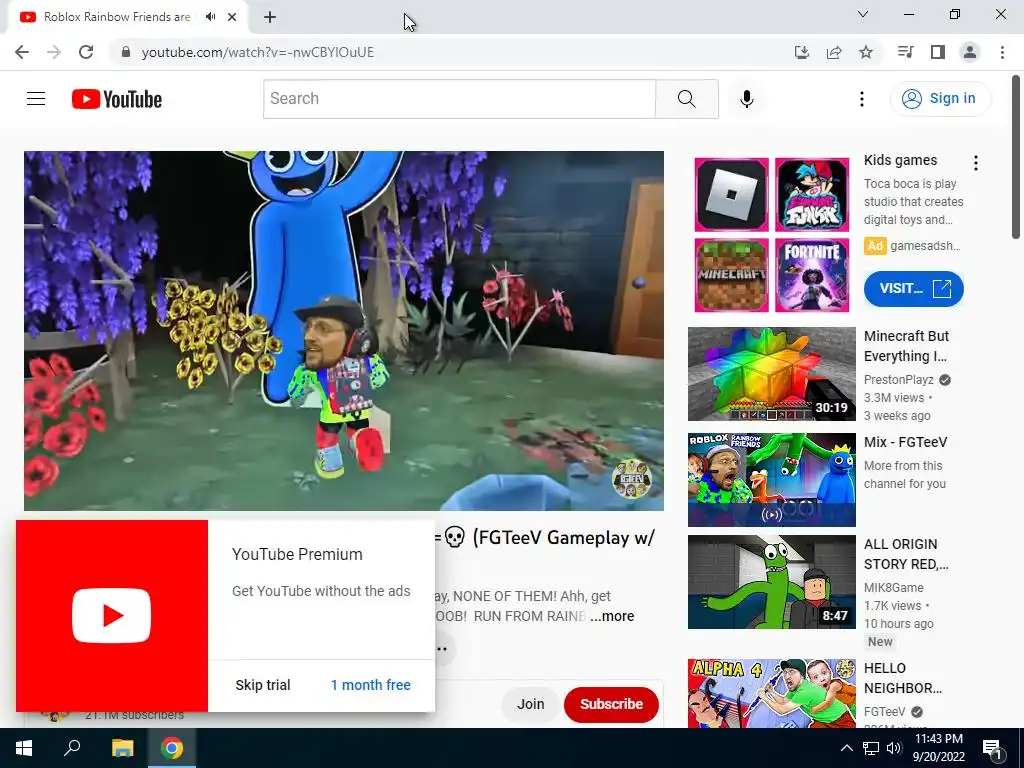Open Kids games ad options menu

click(x=976, y=163)
